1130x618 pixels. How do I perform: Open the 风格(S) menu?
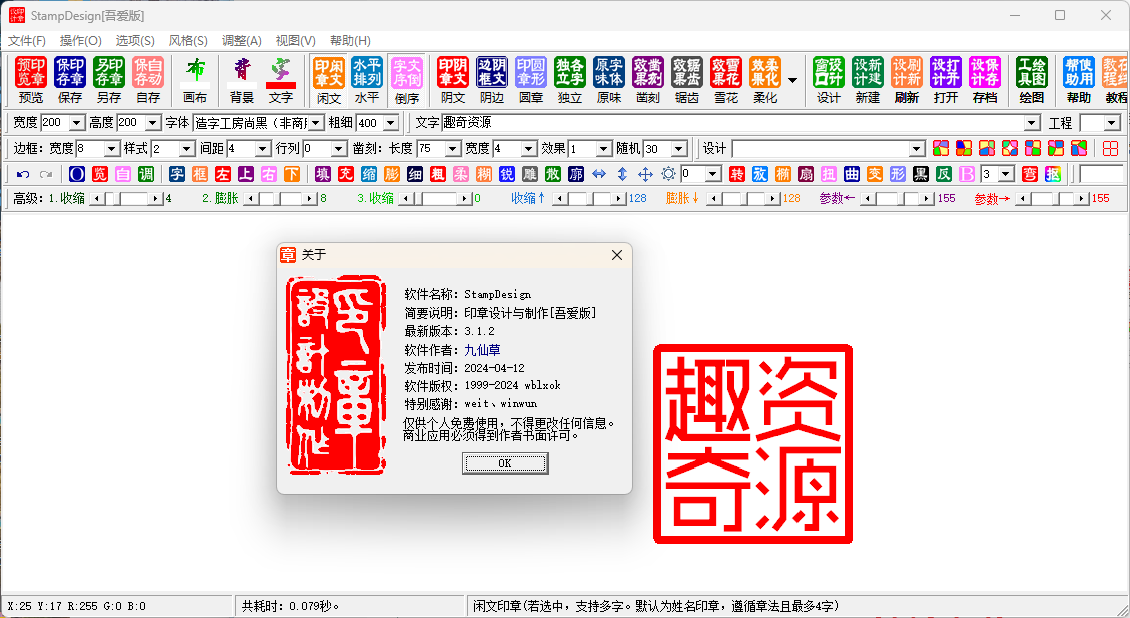click(187, 40)
